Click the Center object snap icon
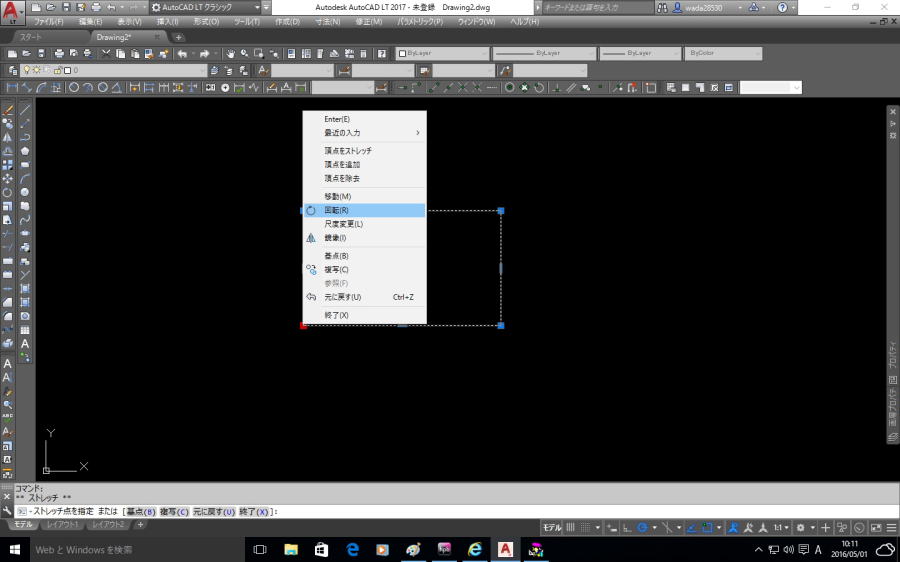The width and height of the screenshot is (900, 562). [x=509, y=87]
